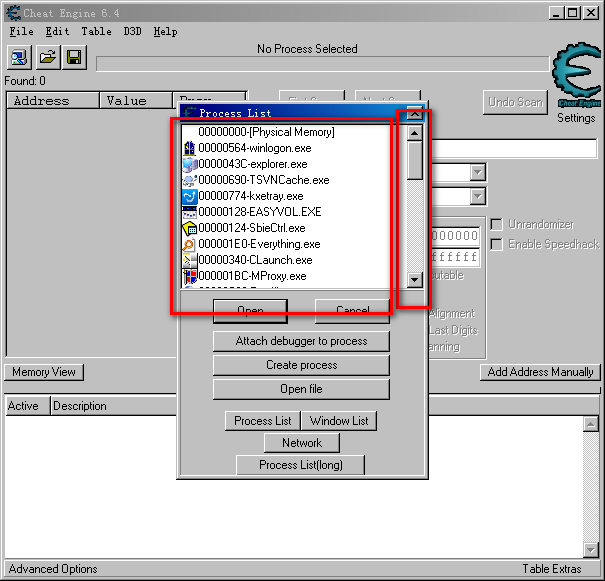This screenshot has height=581, width=605.
Task: Choose the Everything.exe process entry
Action: pos(258,244)
